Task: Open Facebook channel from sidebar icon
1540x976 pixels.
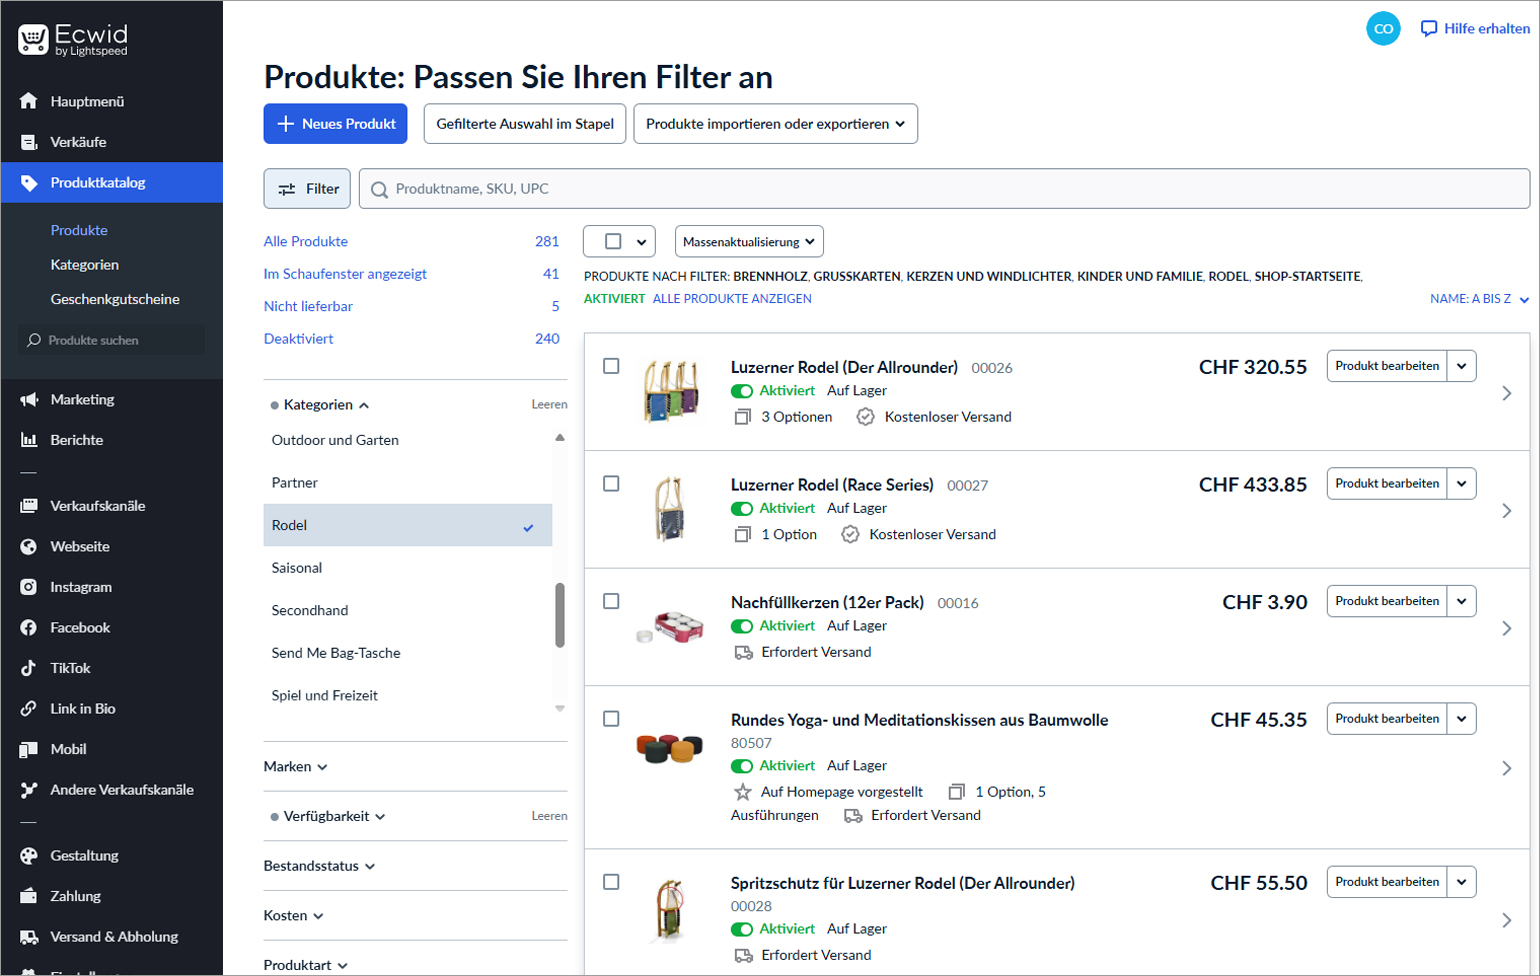Action: point(29,628)
